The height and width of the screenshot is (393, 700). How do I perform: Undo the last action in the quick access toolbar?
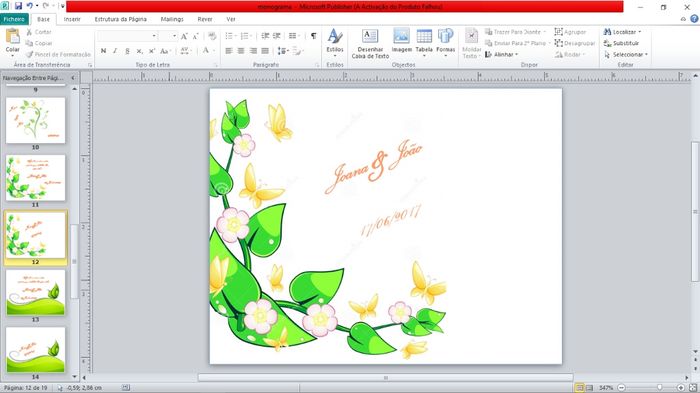[29, 6]
